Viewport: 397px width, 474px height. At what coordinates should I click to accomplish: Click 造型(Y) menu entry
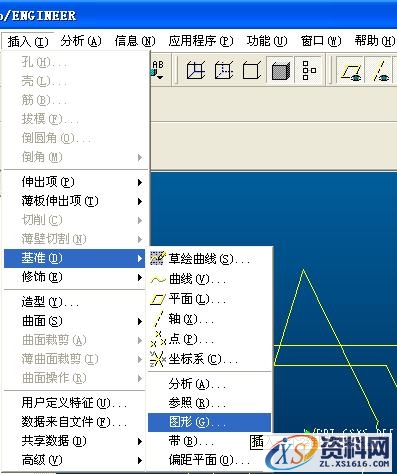[x=75, y=302]
